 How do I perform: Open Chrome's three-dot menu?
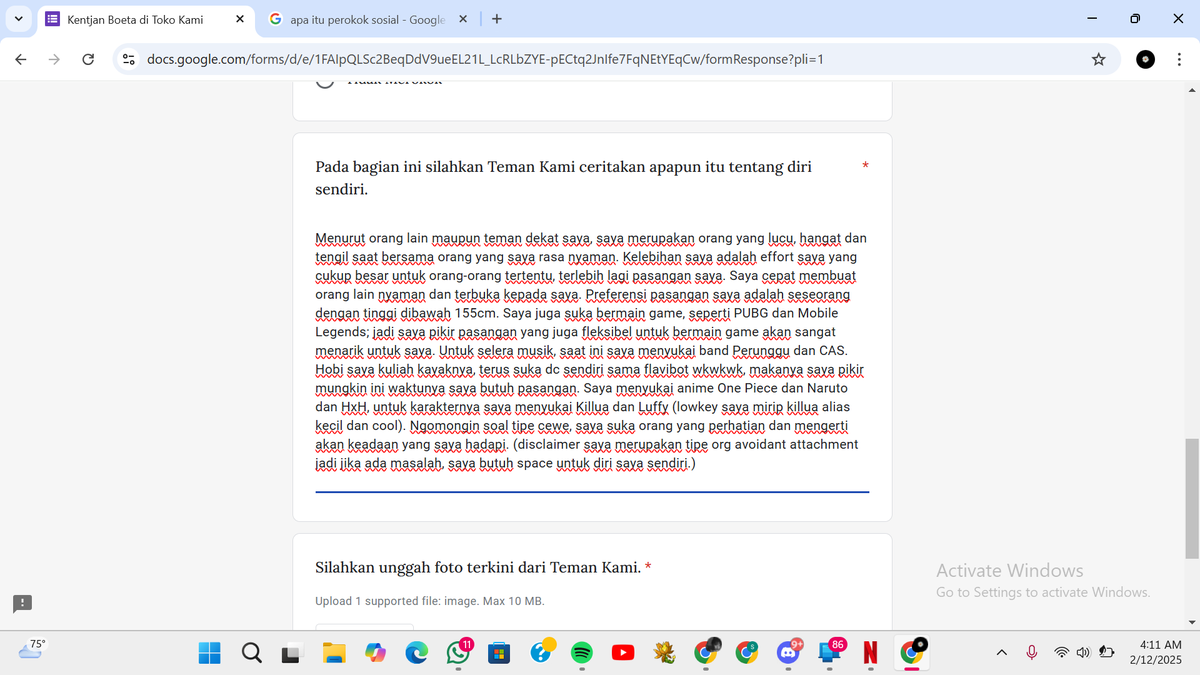[x=1179, y=59]
